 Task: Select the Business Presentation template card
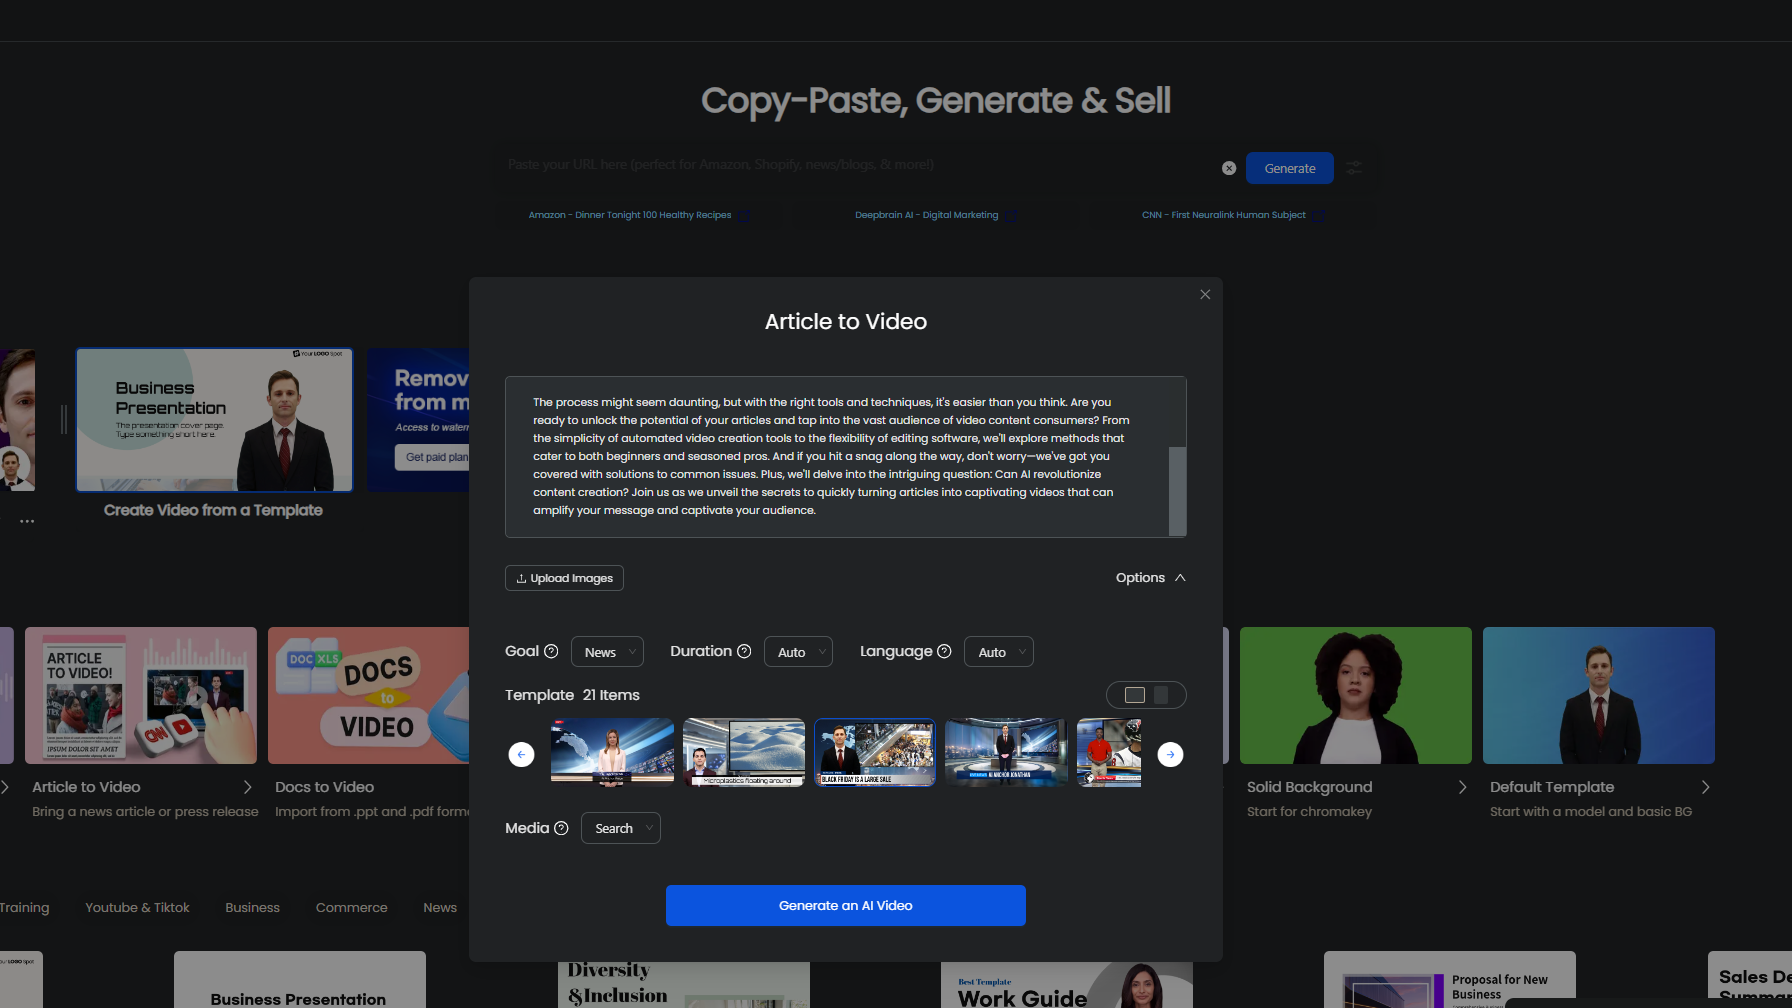(x=214, y=420)
